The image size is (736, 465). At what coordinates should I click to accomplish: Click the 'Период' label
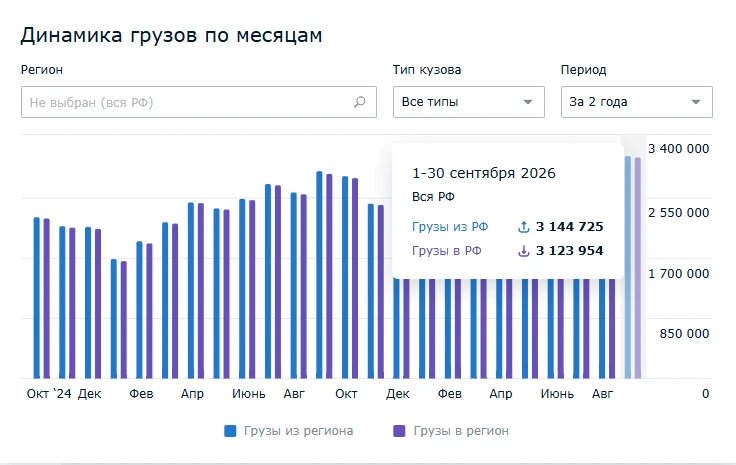[x=583, y=70]
